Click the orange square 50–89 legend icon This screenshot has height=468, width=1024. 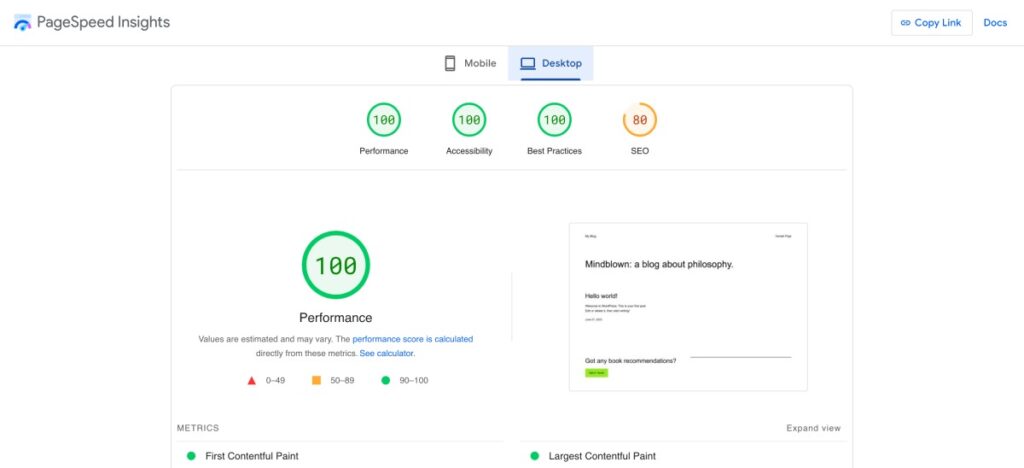316,380
